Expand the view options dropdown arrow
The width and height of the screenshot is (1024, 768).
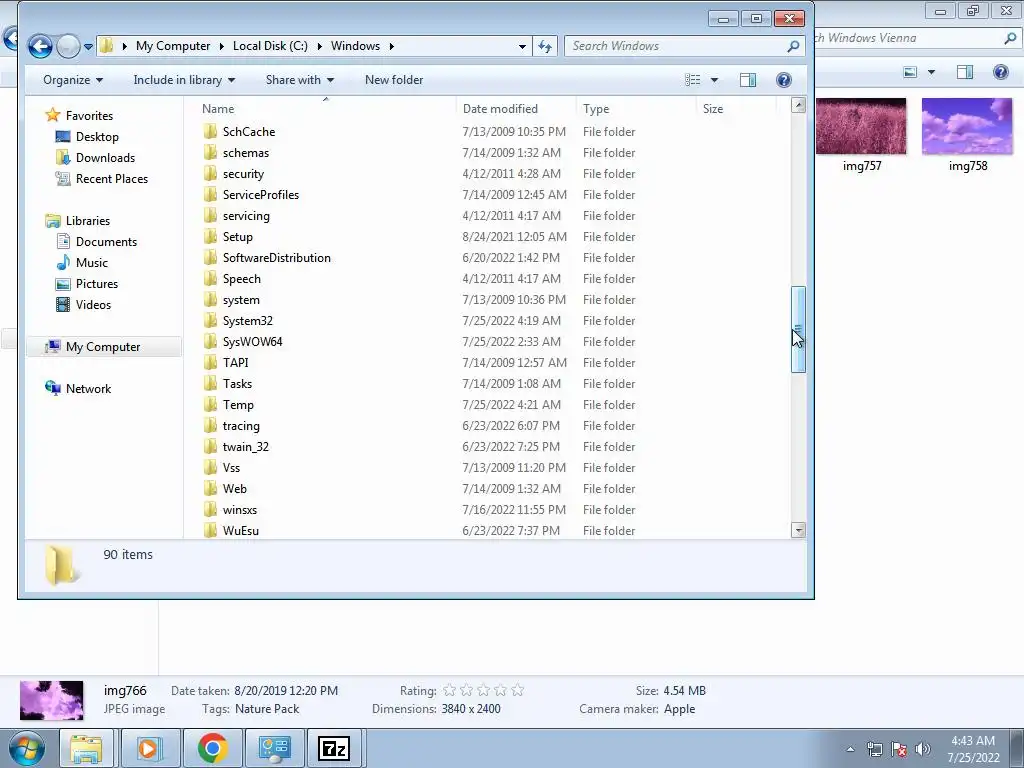[714, 80]
